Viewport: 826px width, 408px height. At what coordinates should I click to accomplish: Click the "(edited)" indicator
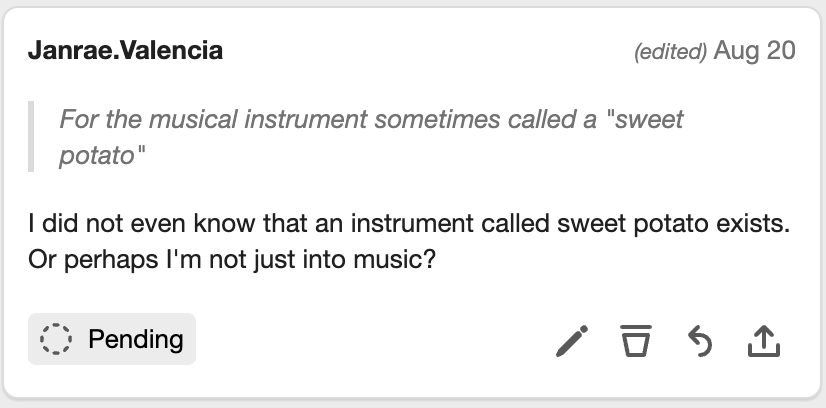tap(671, 52)
